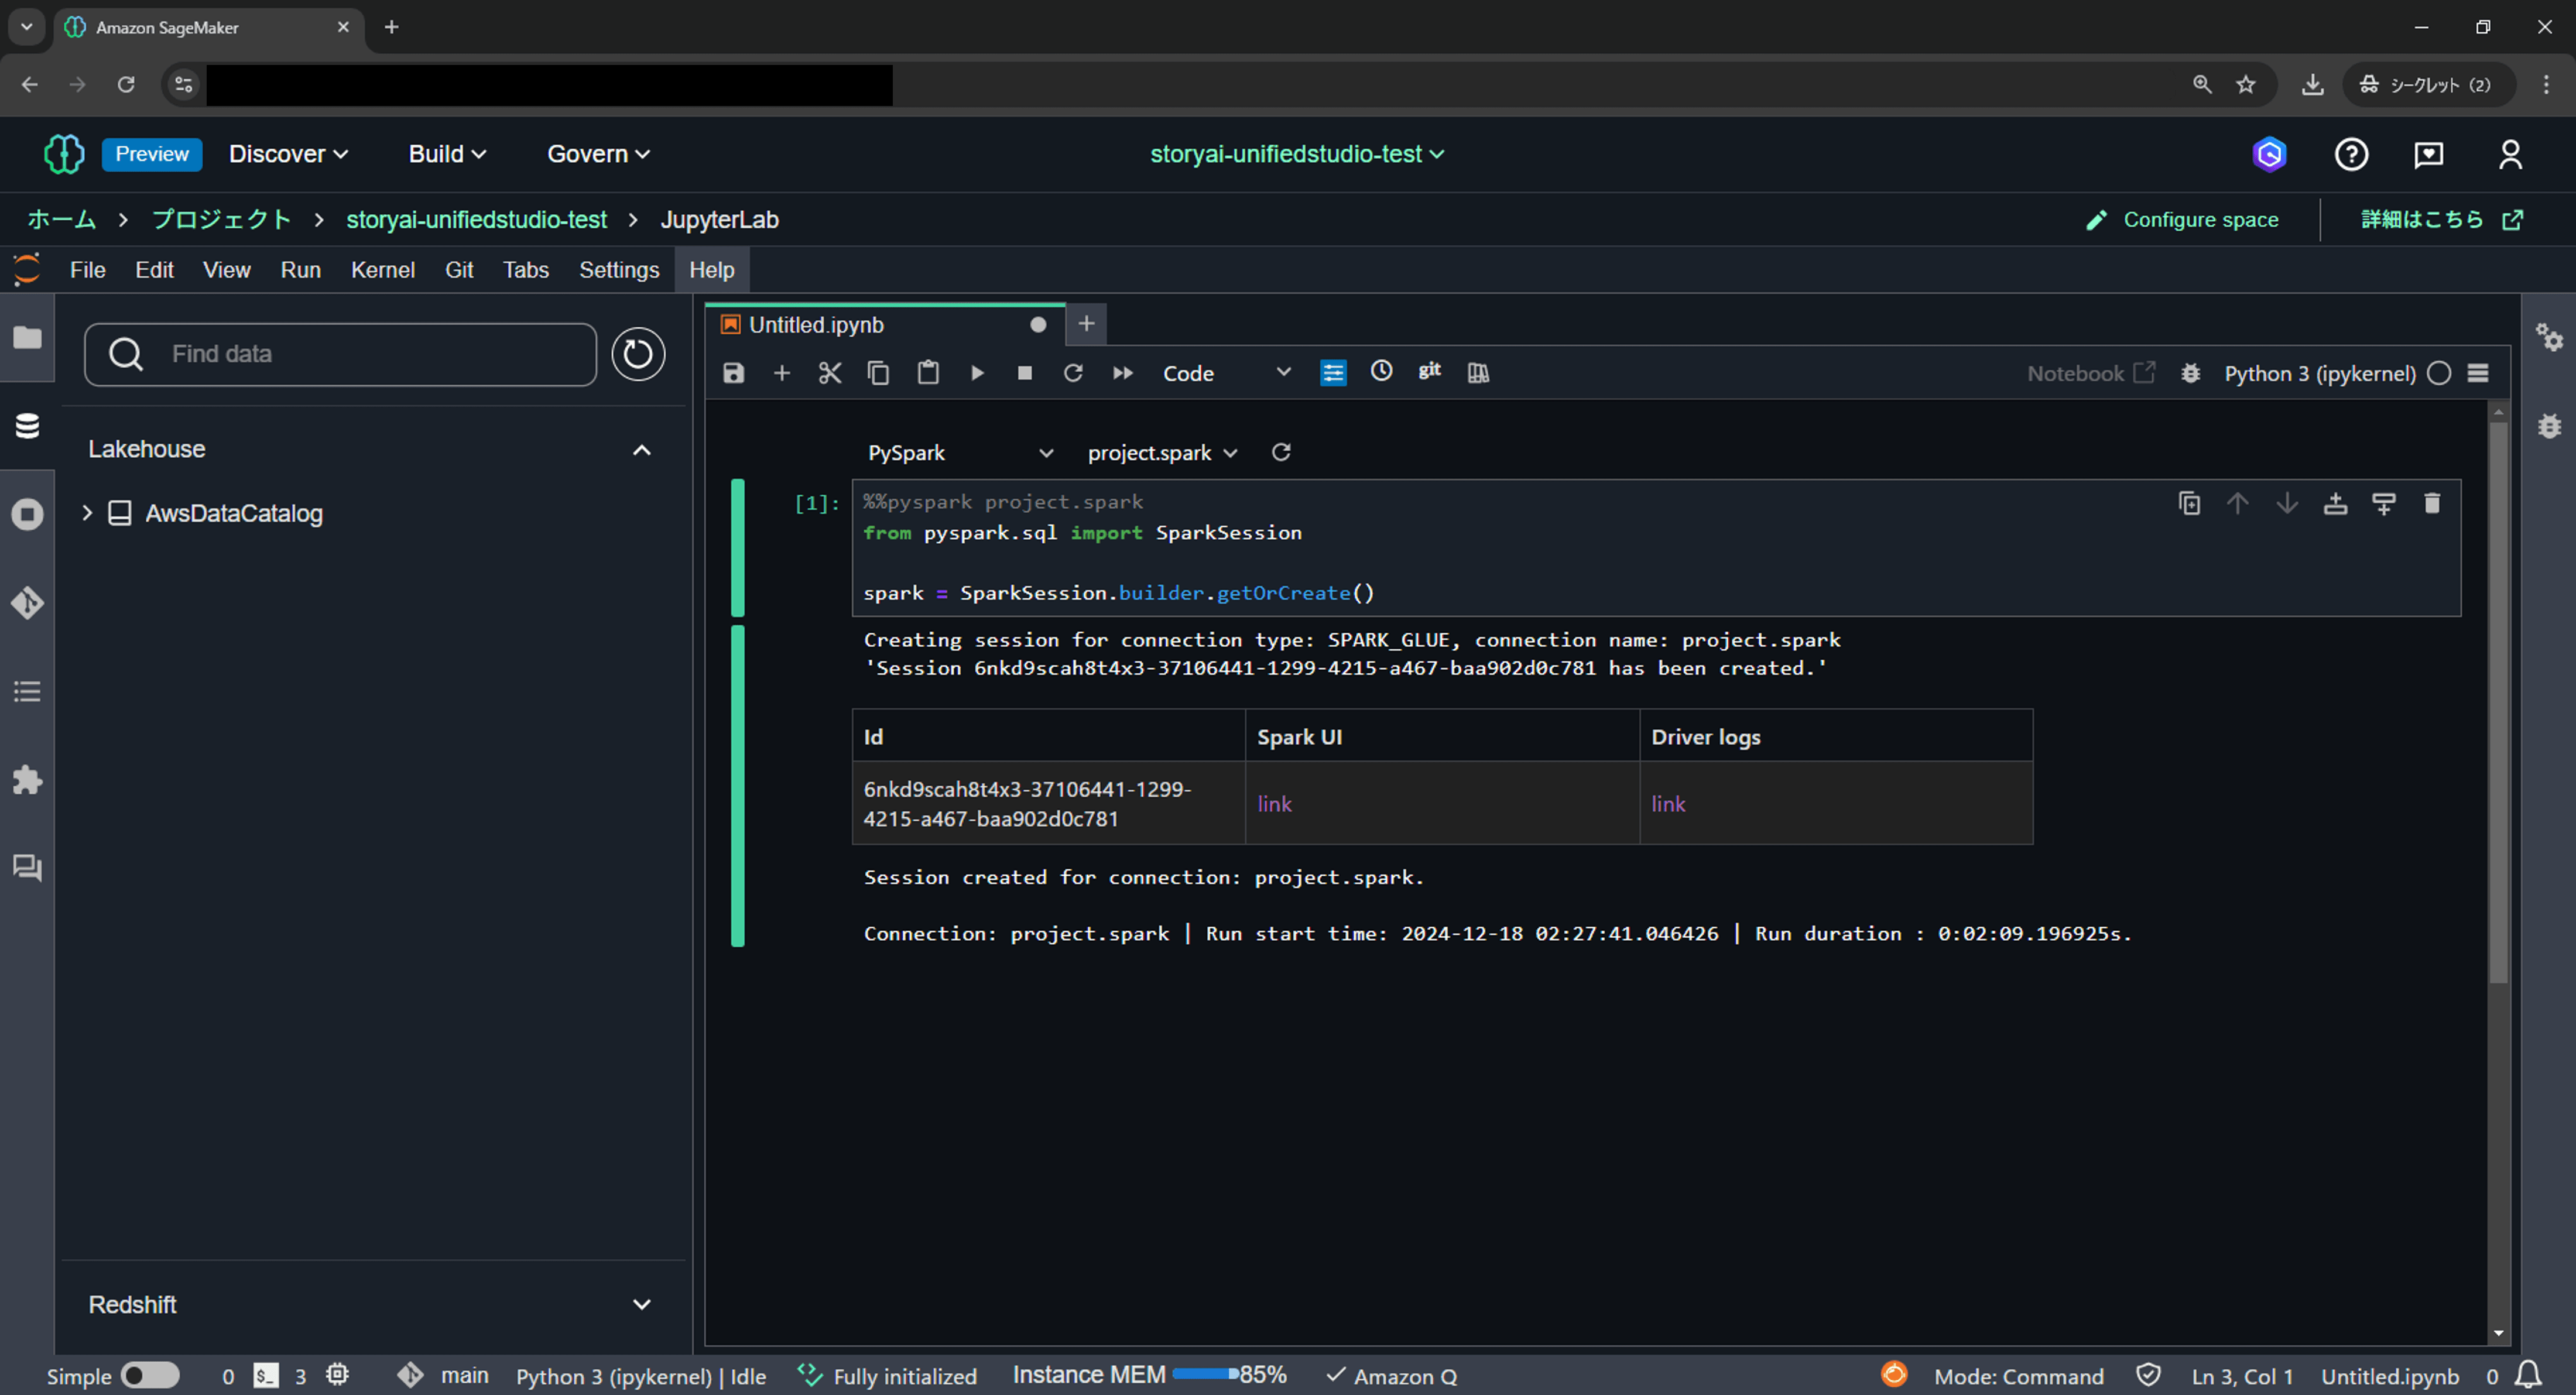Open the Code cell type dropdown
This screenshot has width=2576, height=1395.
coord(1226,373)
